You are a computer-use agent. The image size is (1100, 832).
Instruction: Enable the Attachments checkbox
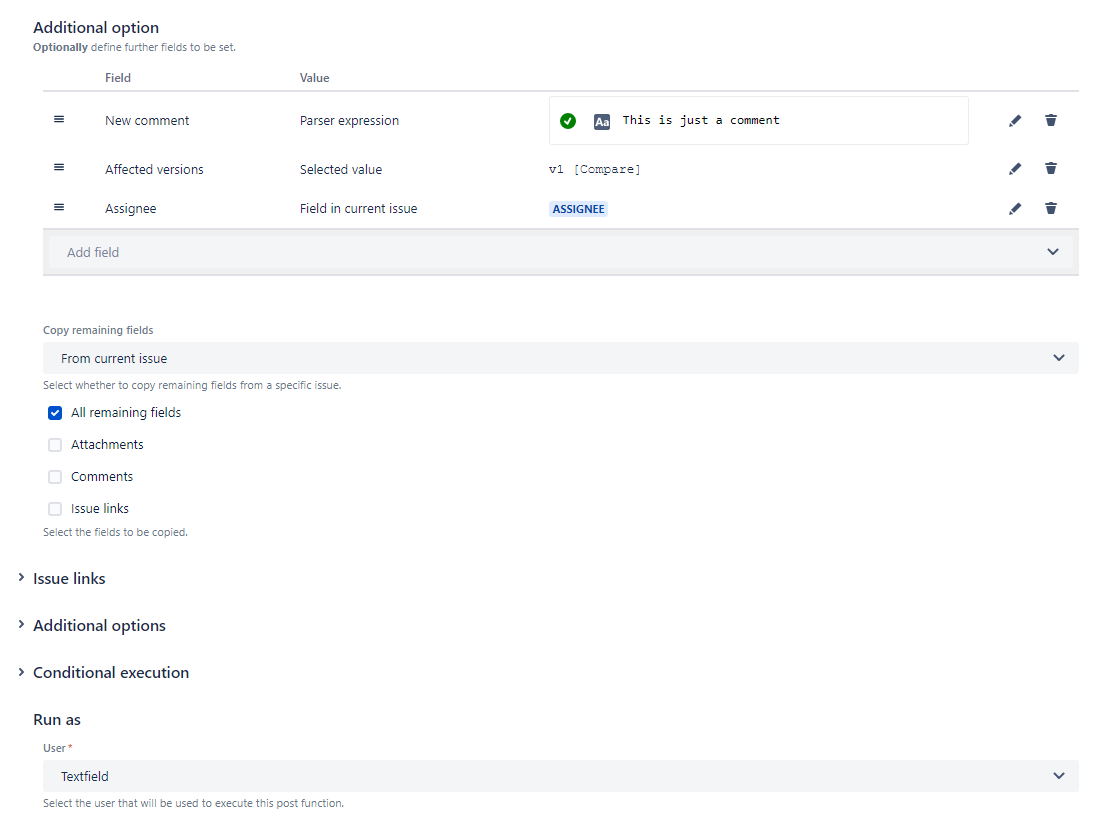point(55,445)
